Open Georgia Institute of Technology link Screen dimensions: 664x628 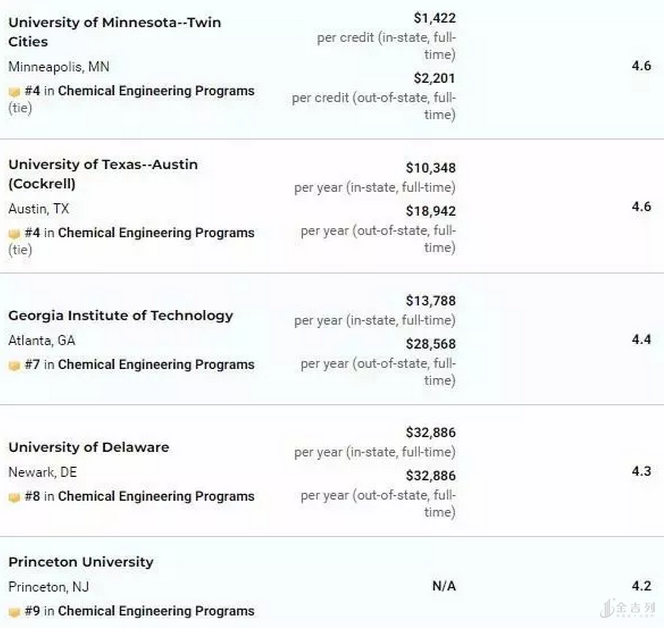tap(120, 315)
